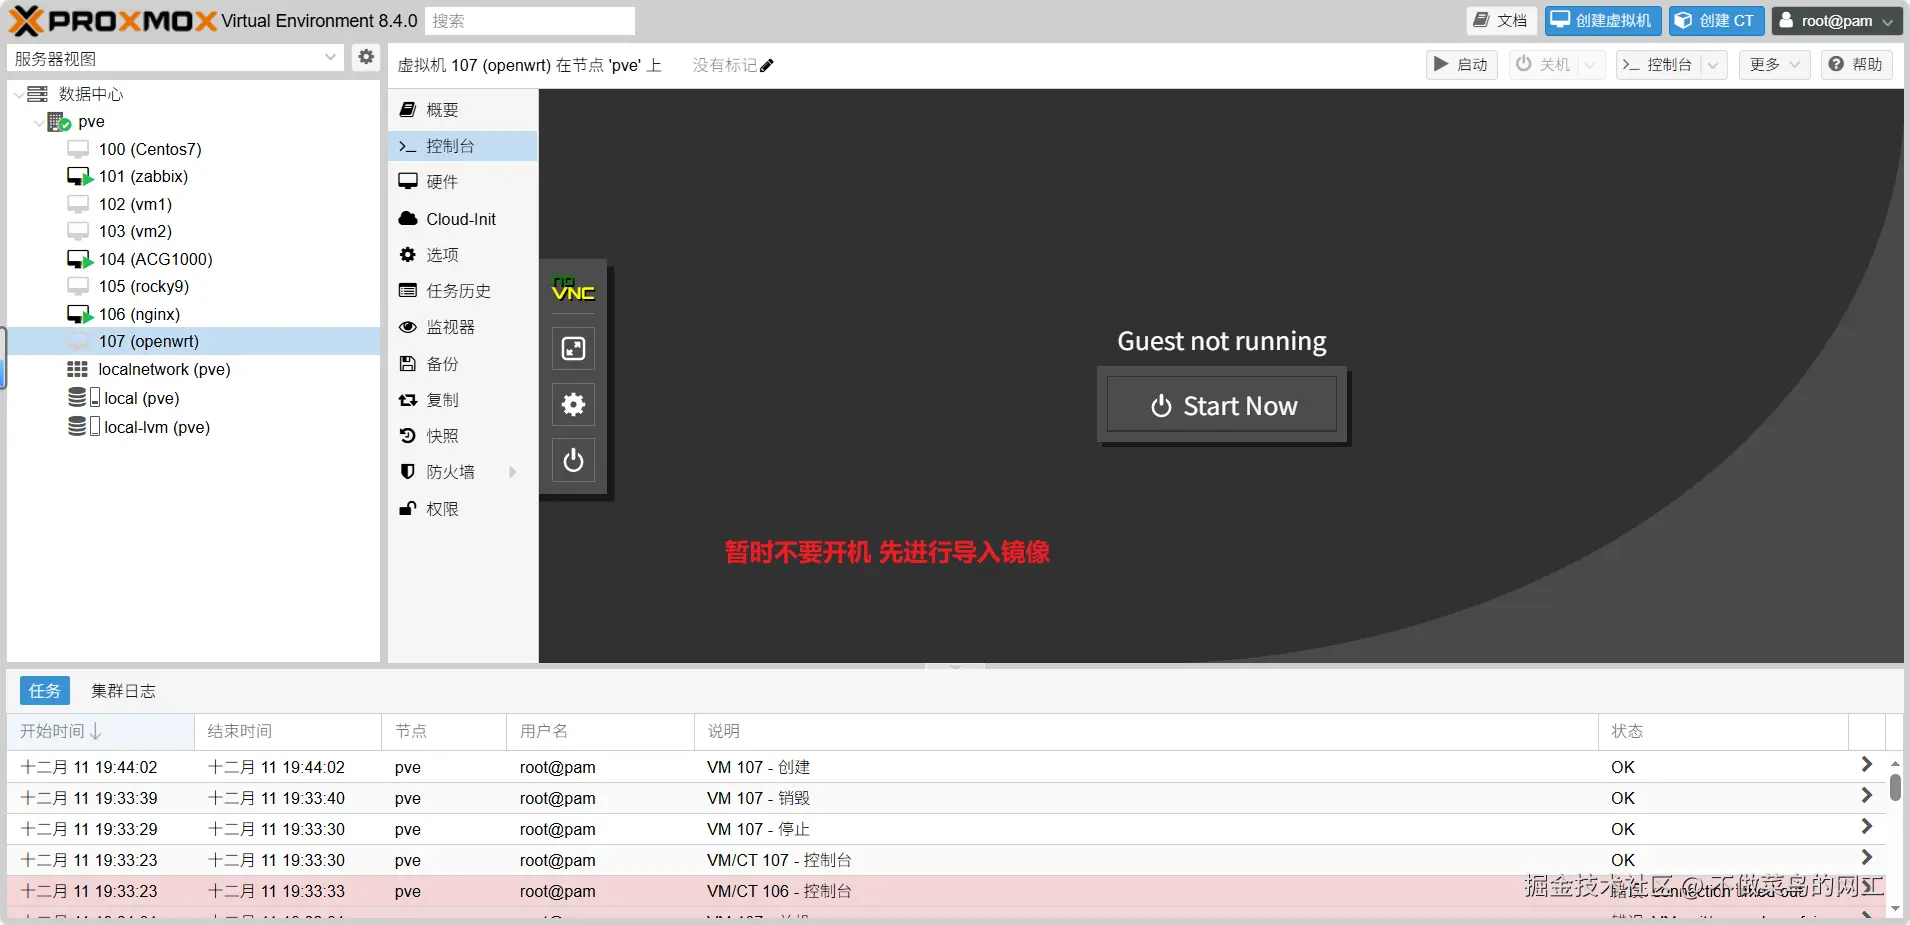This screenshot has height=925, width=1910.
Task: Sort by 开始时间 column header
Action: pos(100,731)
